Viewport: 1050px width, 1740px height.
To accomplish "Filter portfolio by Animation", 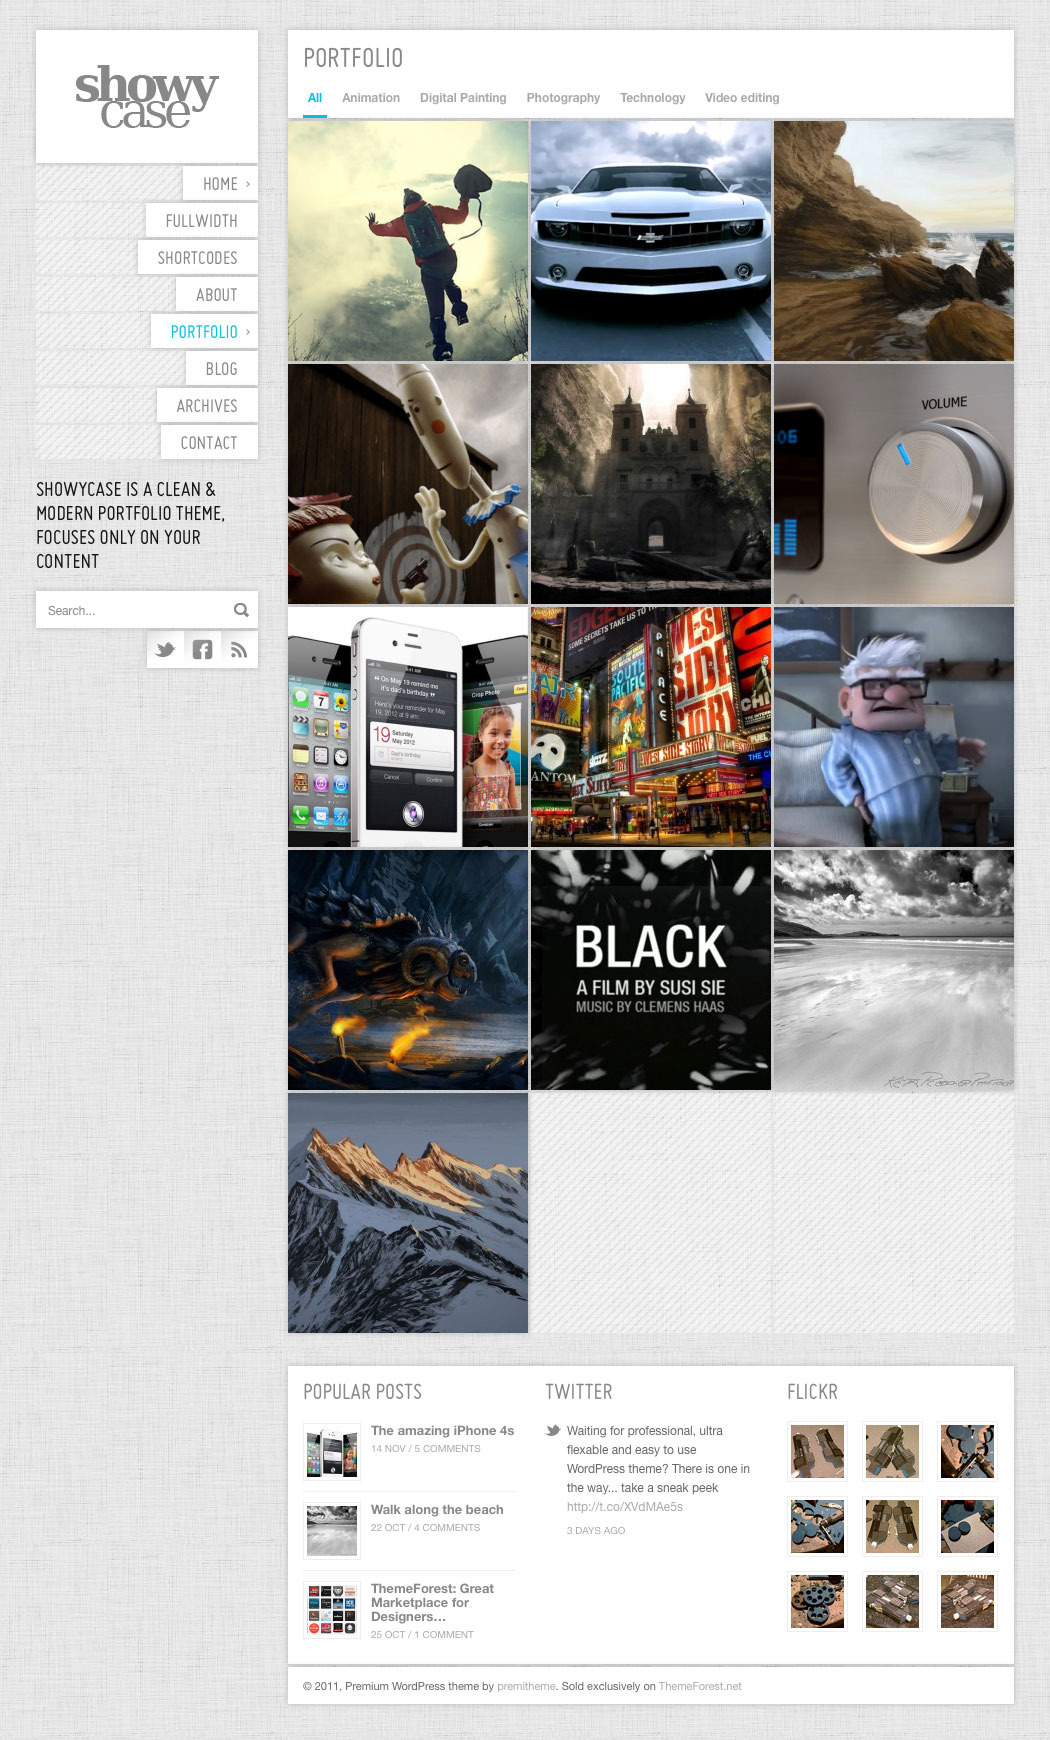I will pyautogui.click(x=371, y=98).
